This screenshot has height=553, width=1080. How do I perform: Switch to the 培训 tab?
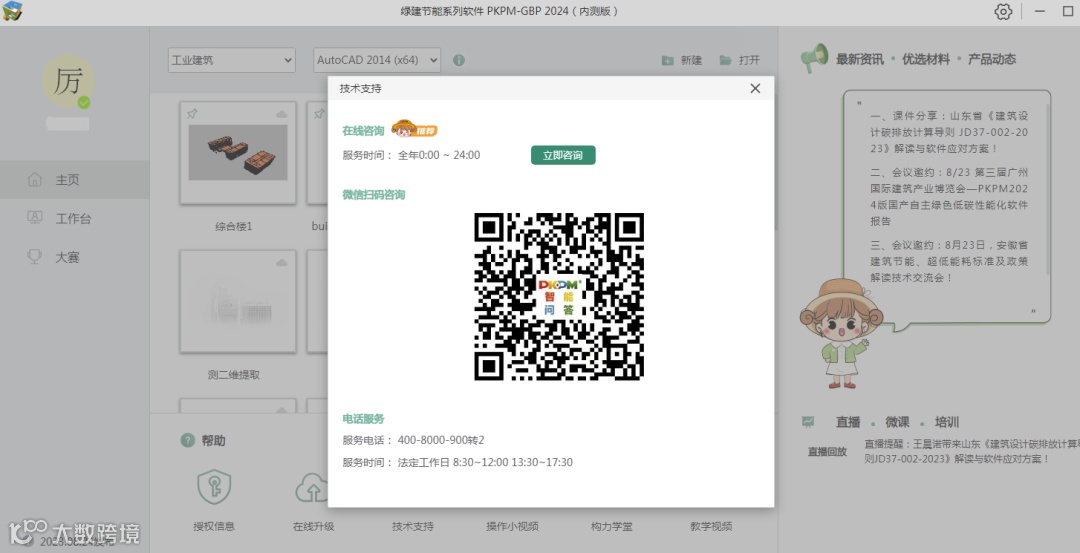coord(946,422)
